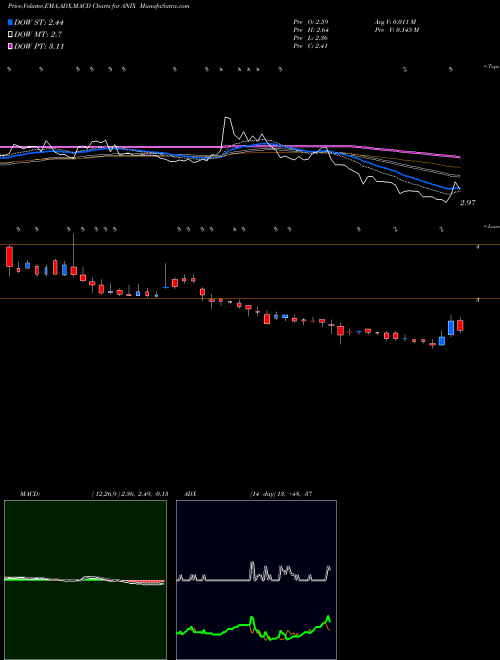Screen dimensions: 500x660
Task: Click the price axis label 4
Action: tap(478, 247)
